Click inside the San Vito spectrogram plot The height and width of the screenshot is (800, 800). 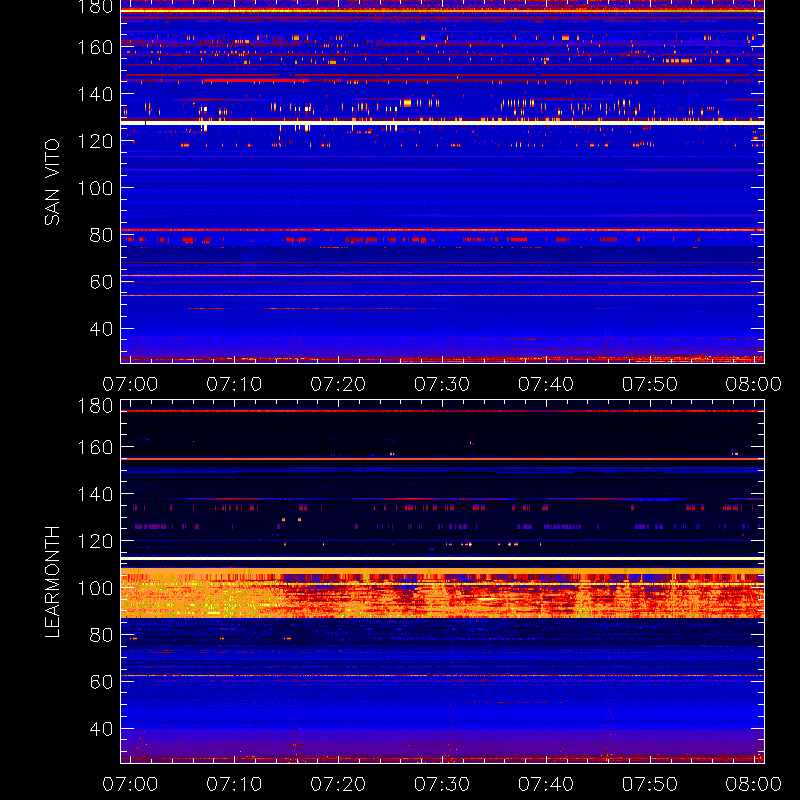(442, 182)
